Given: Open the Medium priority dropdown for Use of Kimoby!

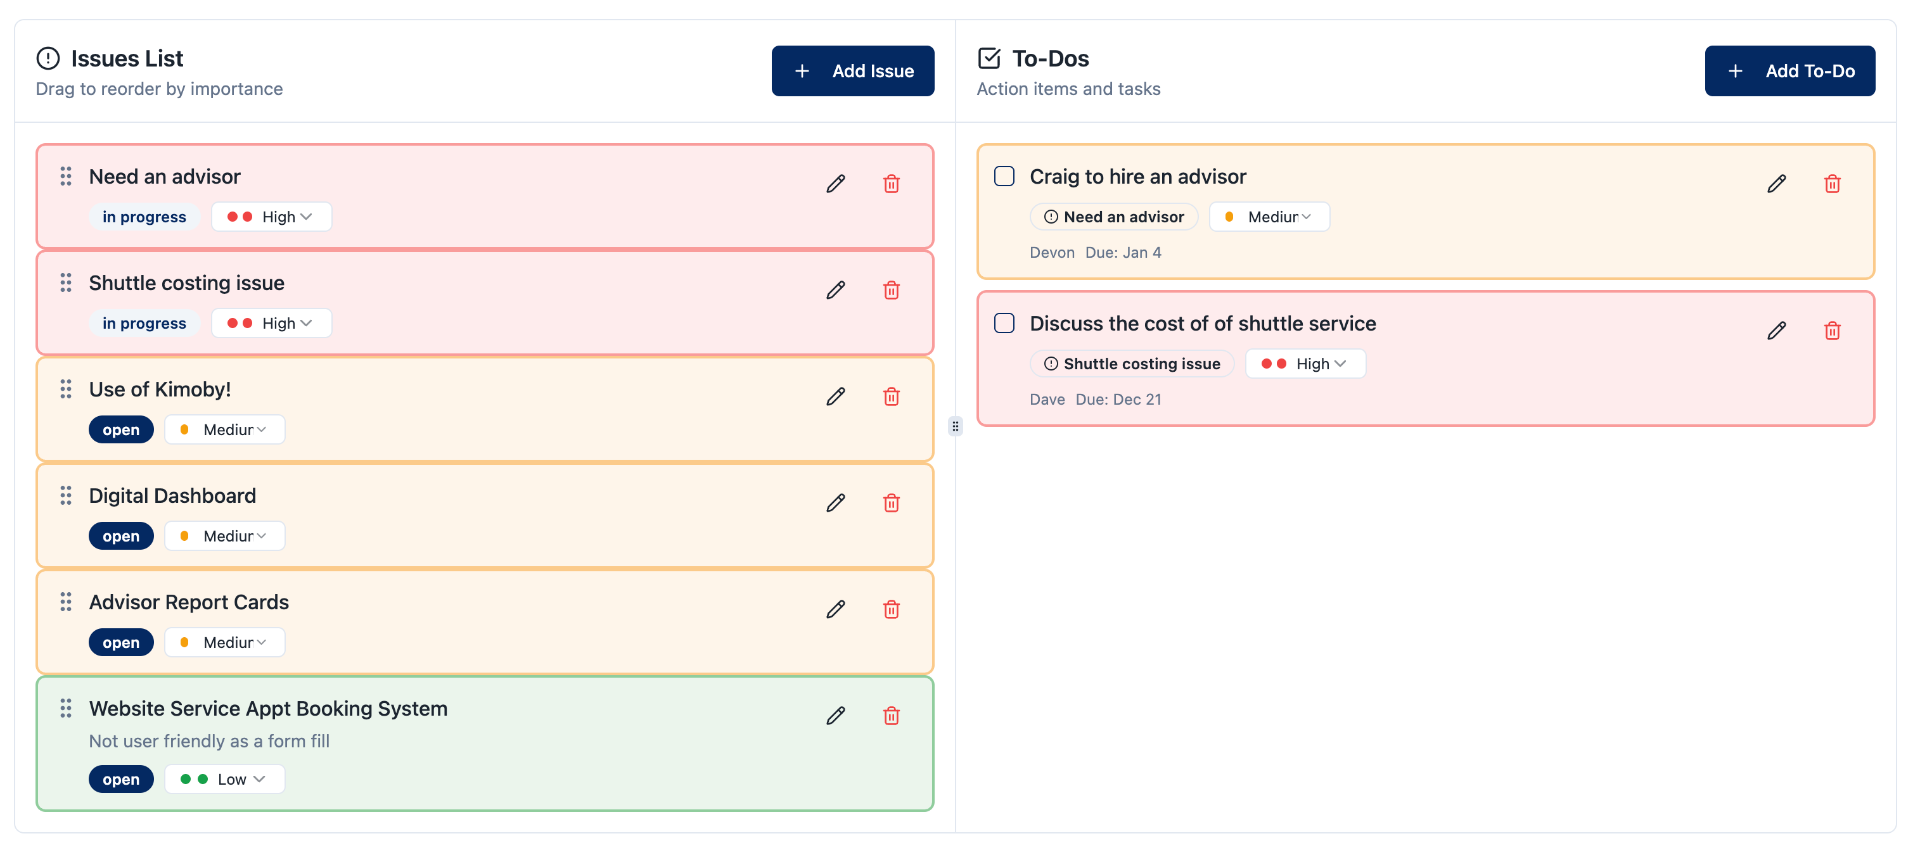Looking at the screenshot, I should coord(225,430).
